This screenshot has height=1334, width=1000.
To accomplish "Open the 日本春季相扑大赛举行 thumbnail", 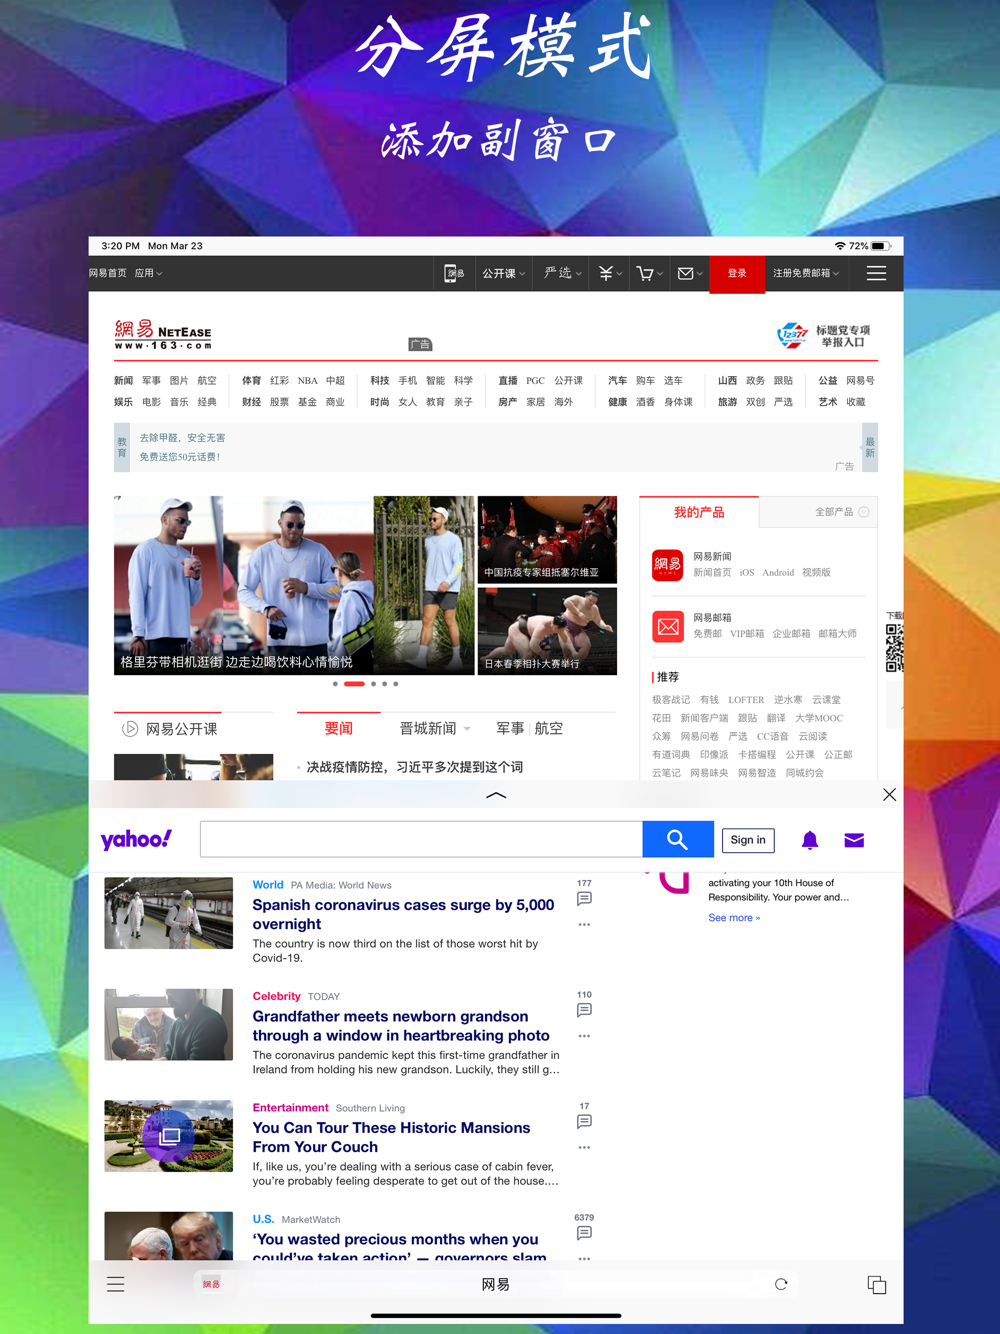I will [547, 632].
